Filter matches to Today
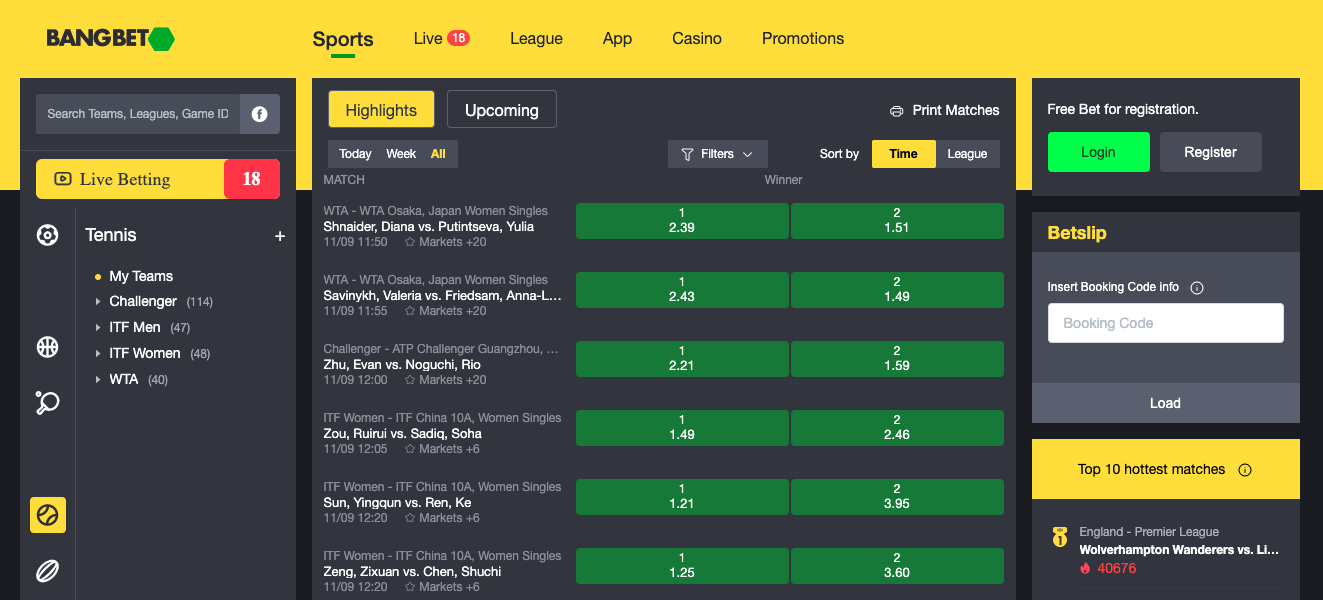 pyautogui.click(x=355, y=154)
